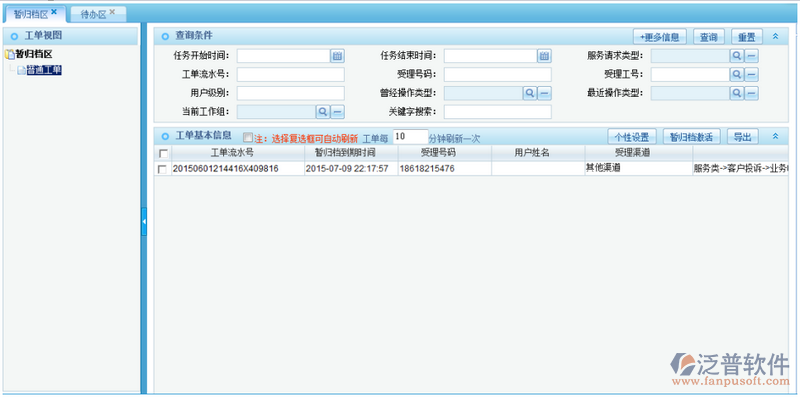800x397 pixels.
Task: Open calendar picker for 任务结束时间
Action: click(544, 56)
